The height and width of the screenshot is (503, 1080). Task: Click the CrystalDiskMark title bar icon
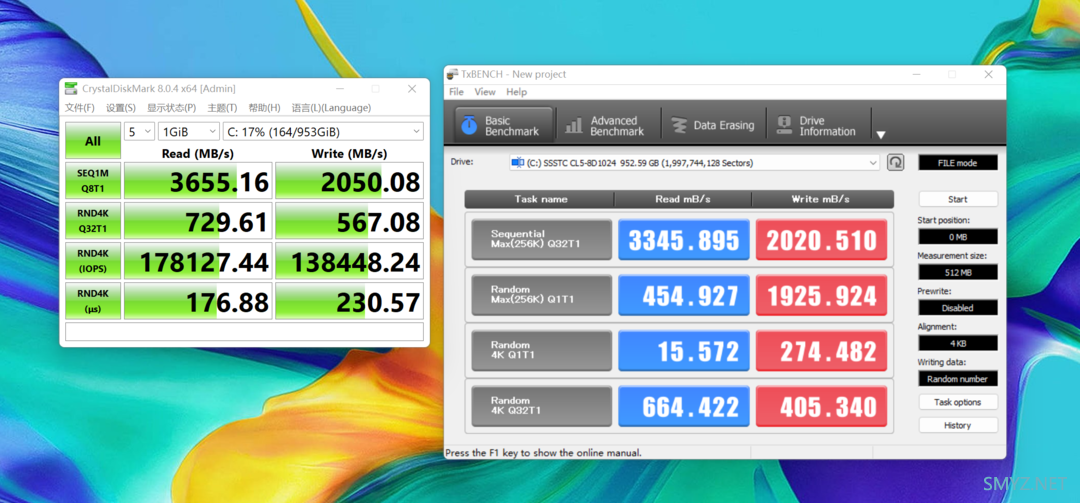71,88
